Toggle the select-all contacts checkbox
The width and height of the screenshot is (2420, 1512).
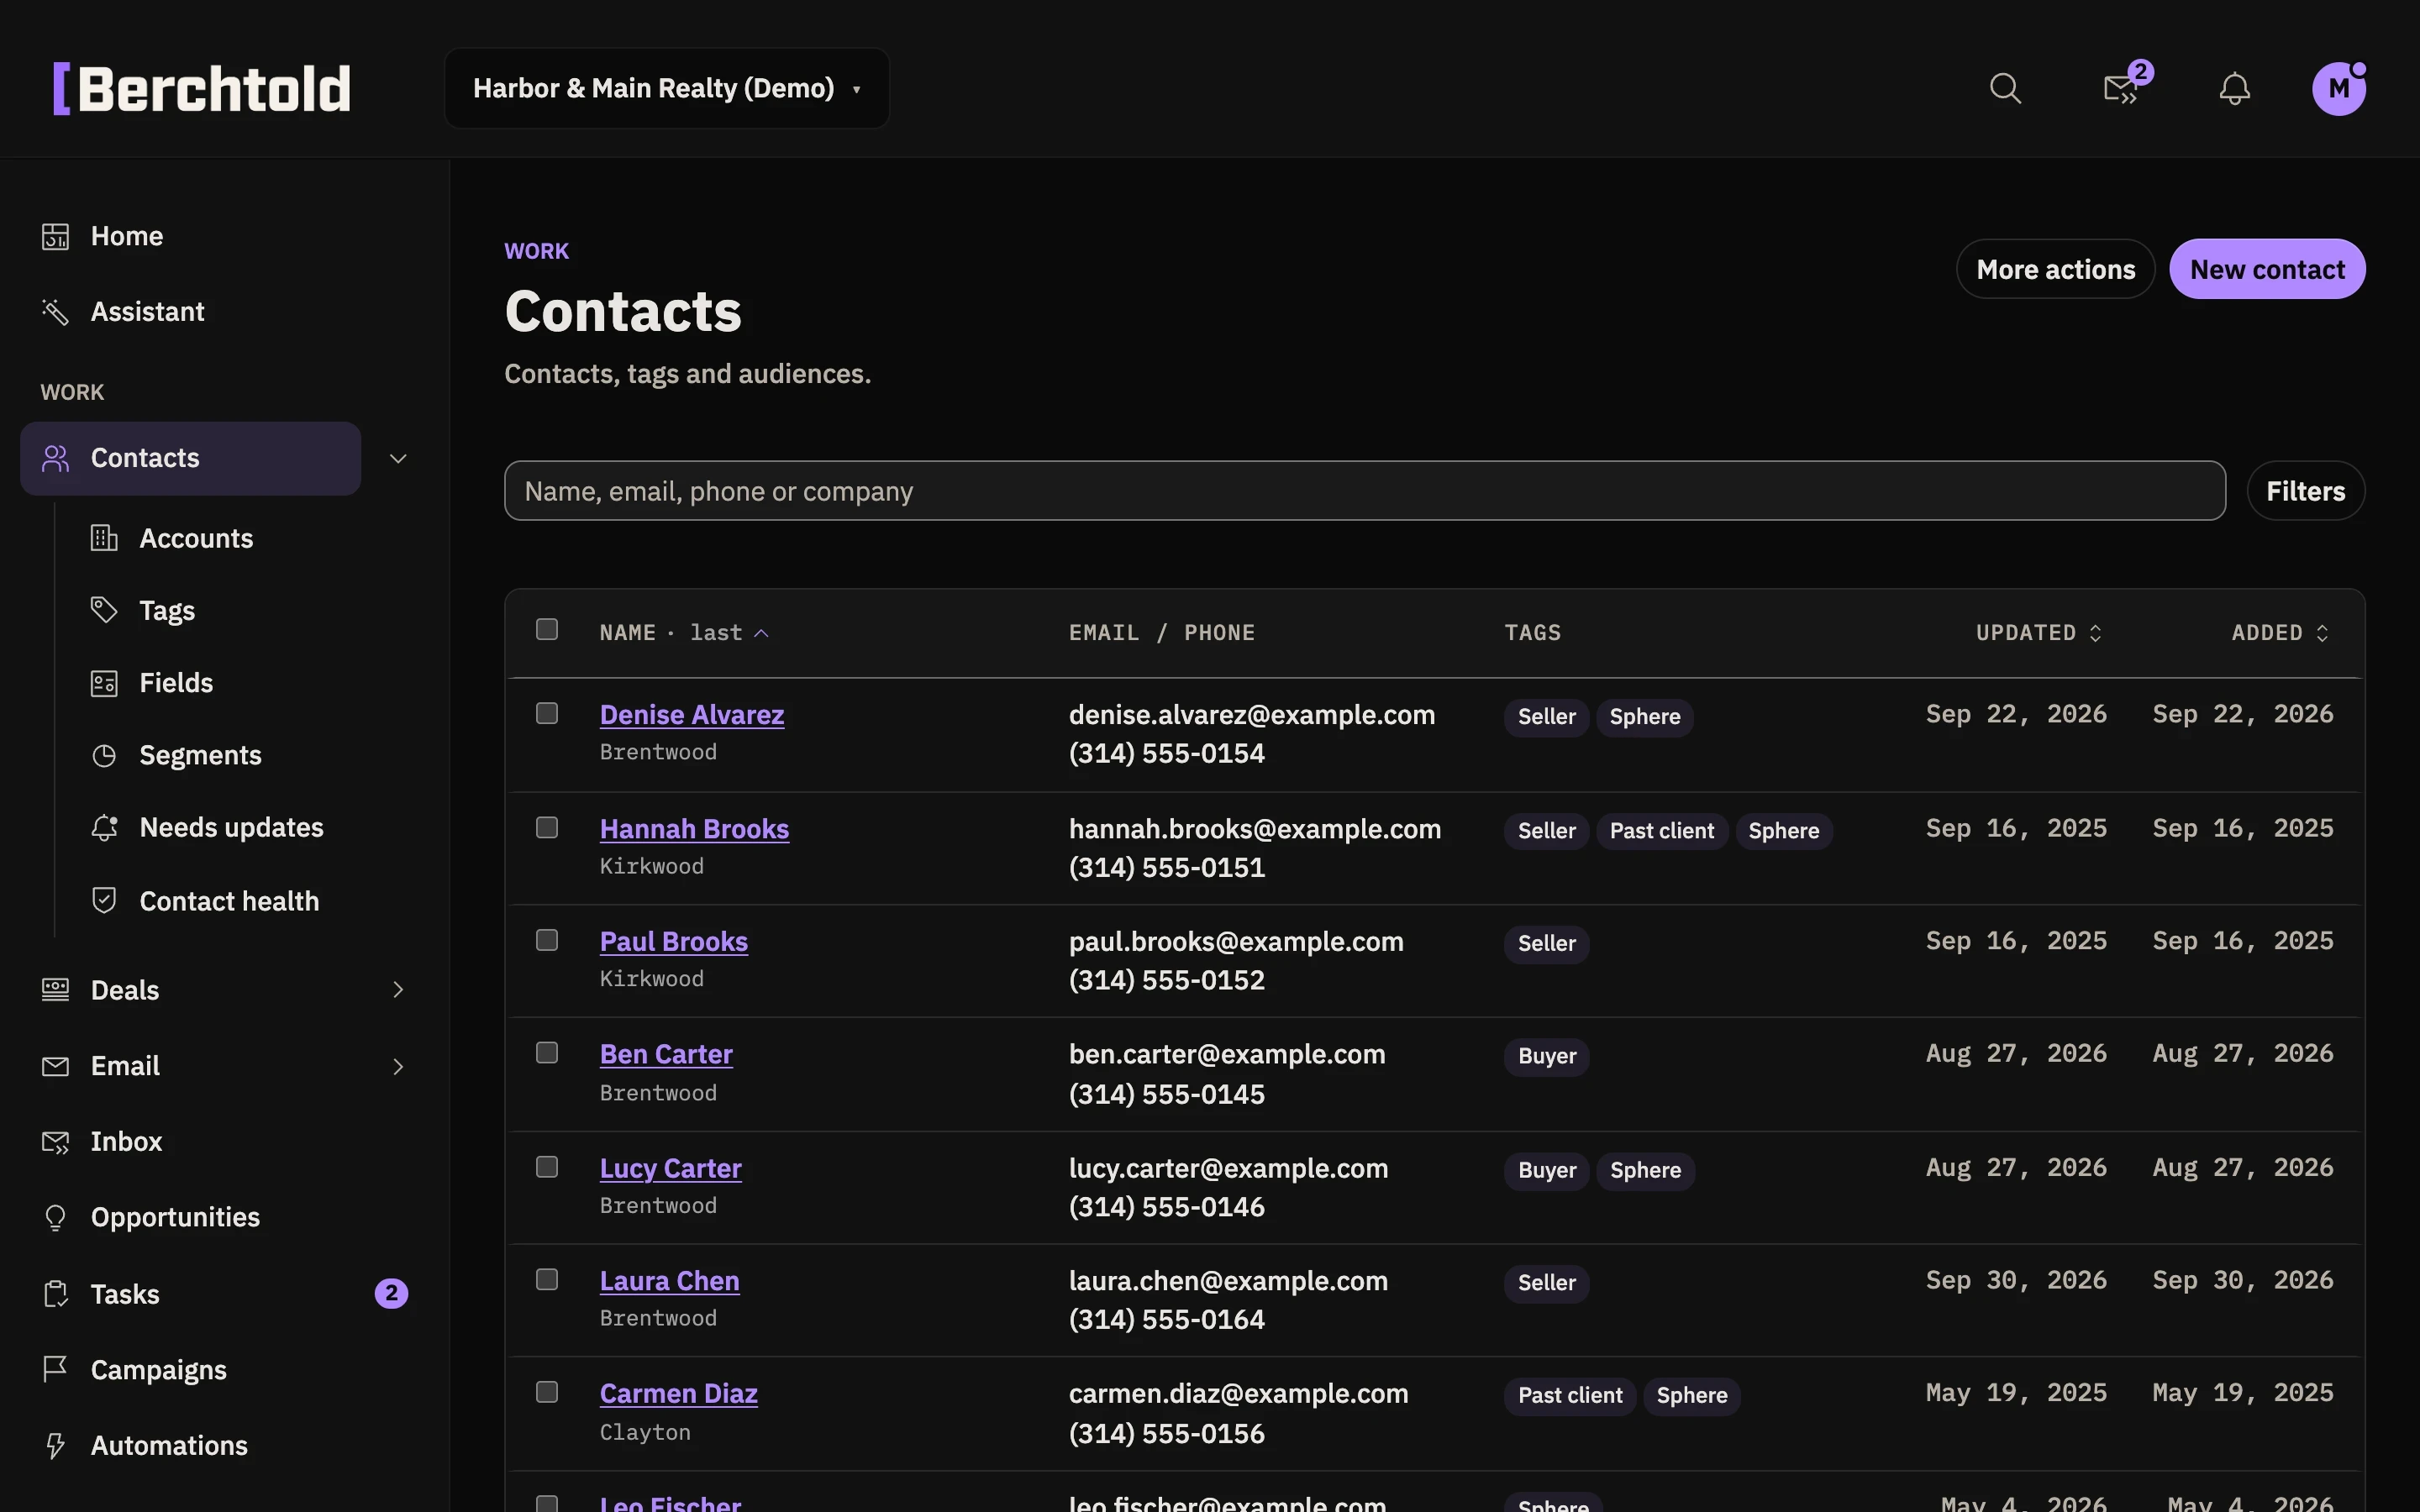pyautogui.click(x=547, y=629)
